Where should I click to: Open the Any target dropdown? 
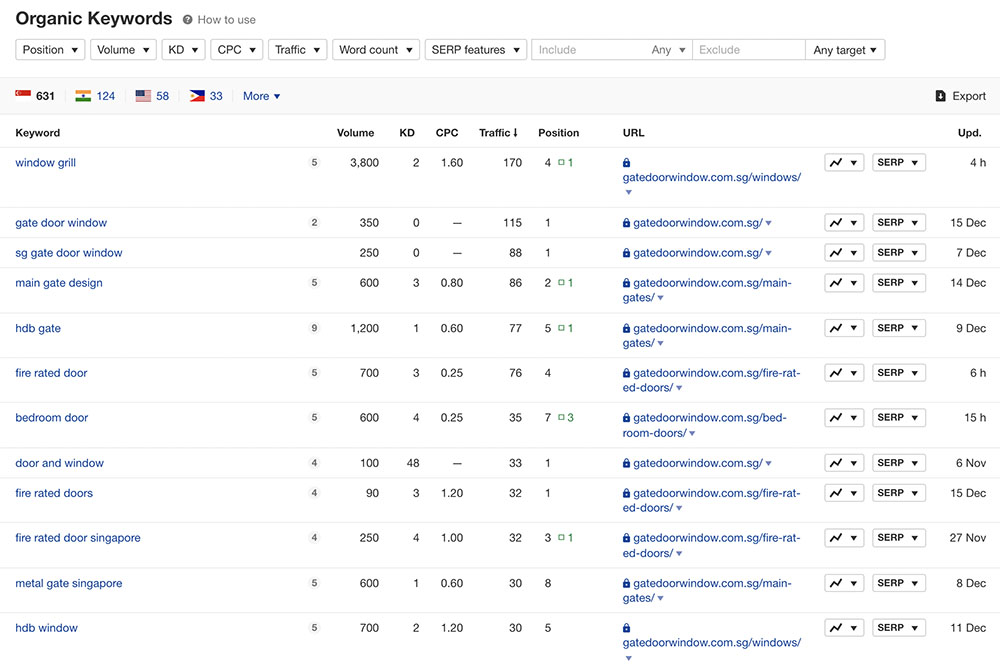844,50
